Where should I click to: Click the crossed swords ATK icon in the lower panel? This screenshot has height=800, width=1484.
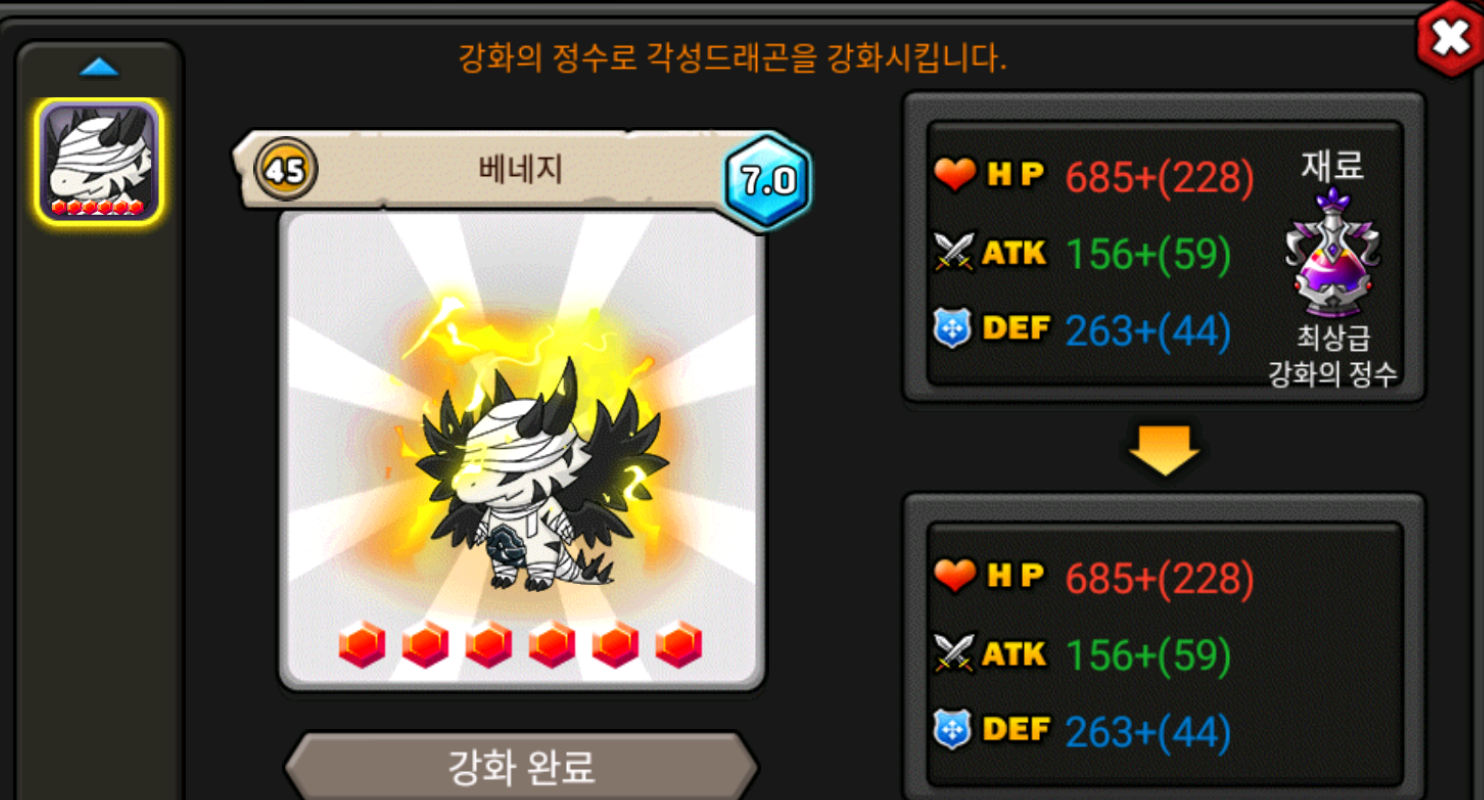pyautogui.click(x=954, y=653)
